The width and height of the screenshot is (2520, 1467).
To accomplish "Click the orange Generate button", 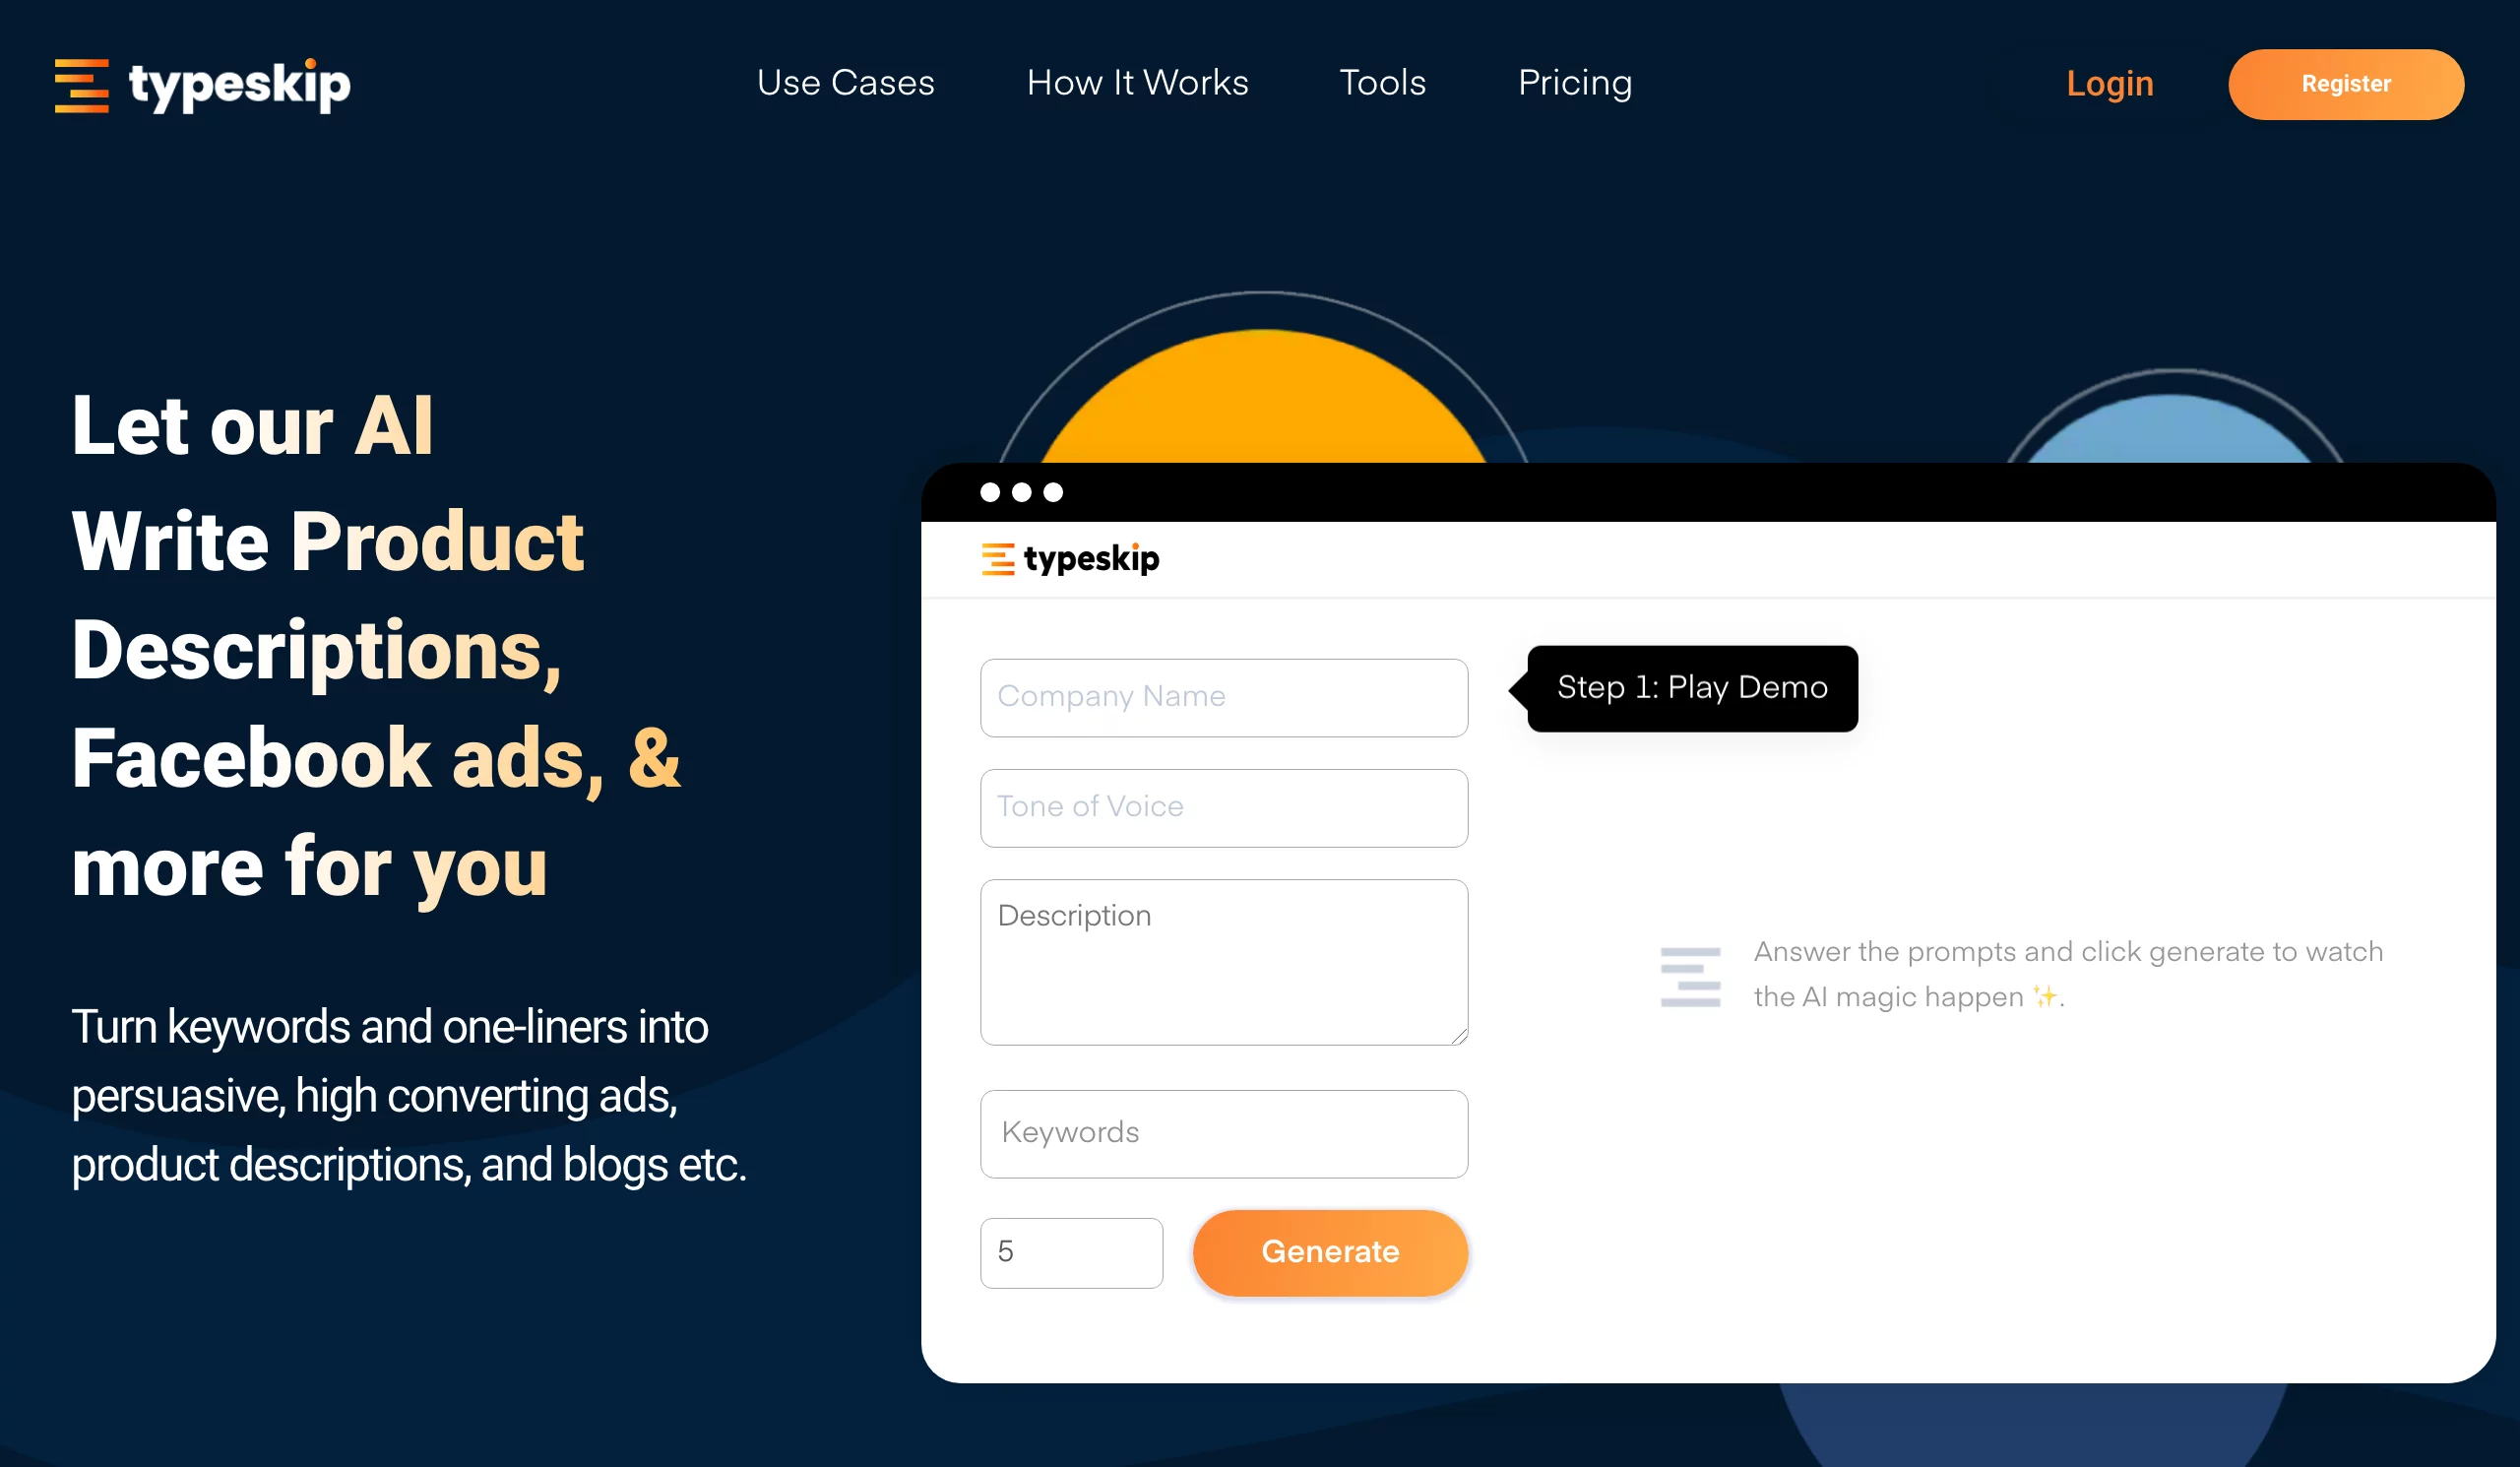I will 1330,1250.
